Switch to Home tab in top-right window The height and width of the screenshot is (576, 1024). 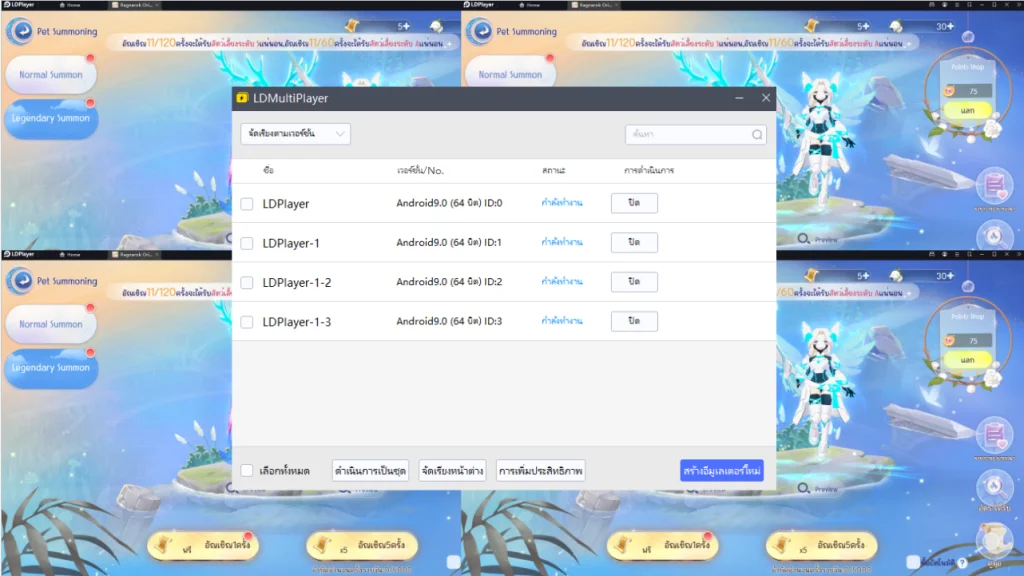tap(530, 5)
